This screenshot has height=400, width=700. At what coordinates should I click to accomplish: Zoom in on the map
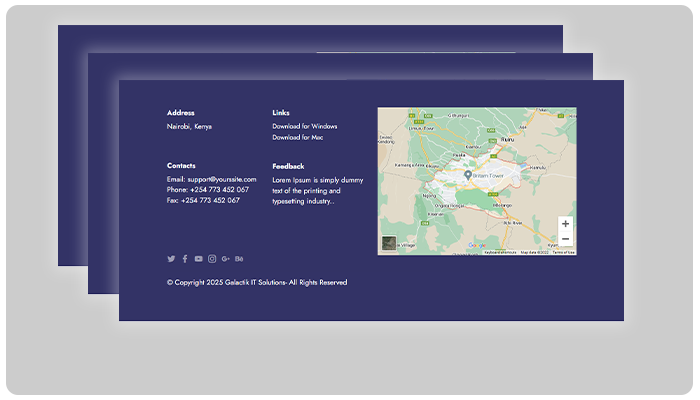click(565, 224)
